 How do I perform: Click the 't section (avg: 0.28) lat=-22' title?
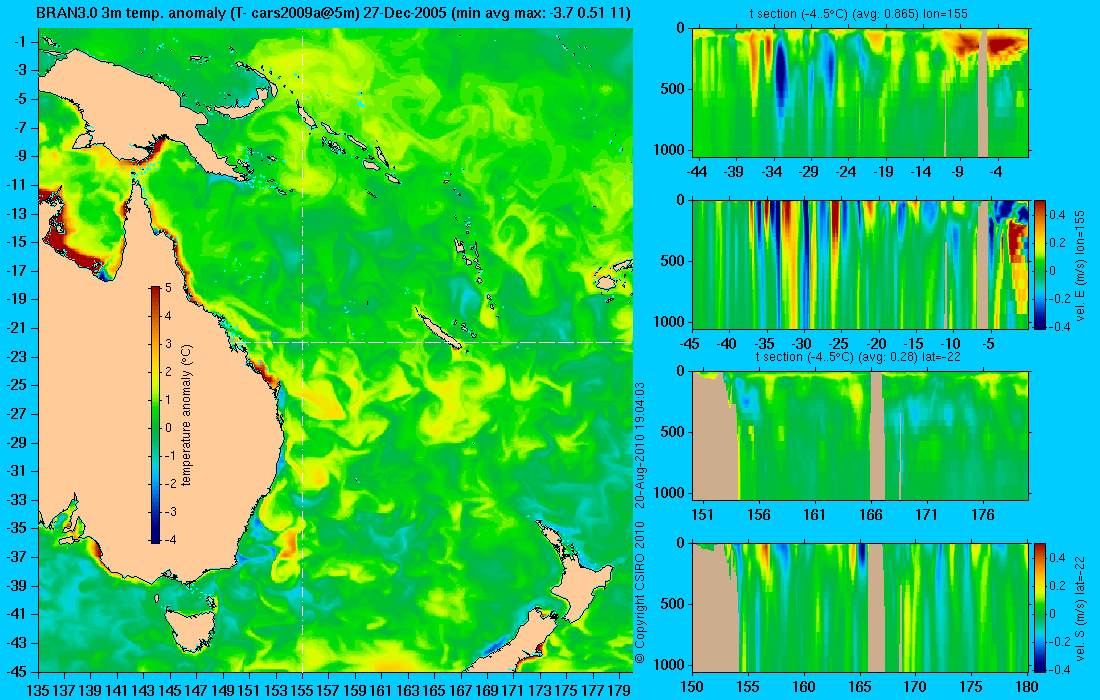tap(860, 357)
